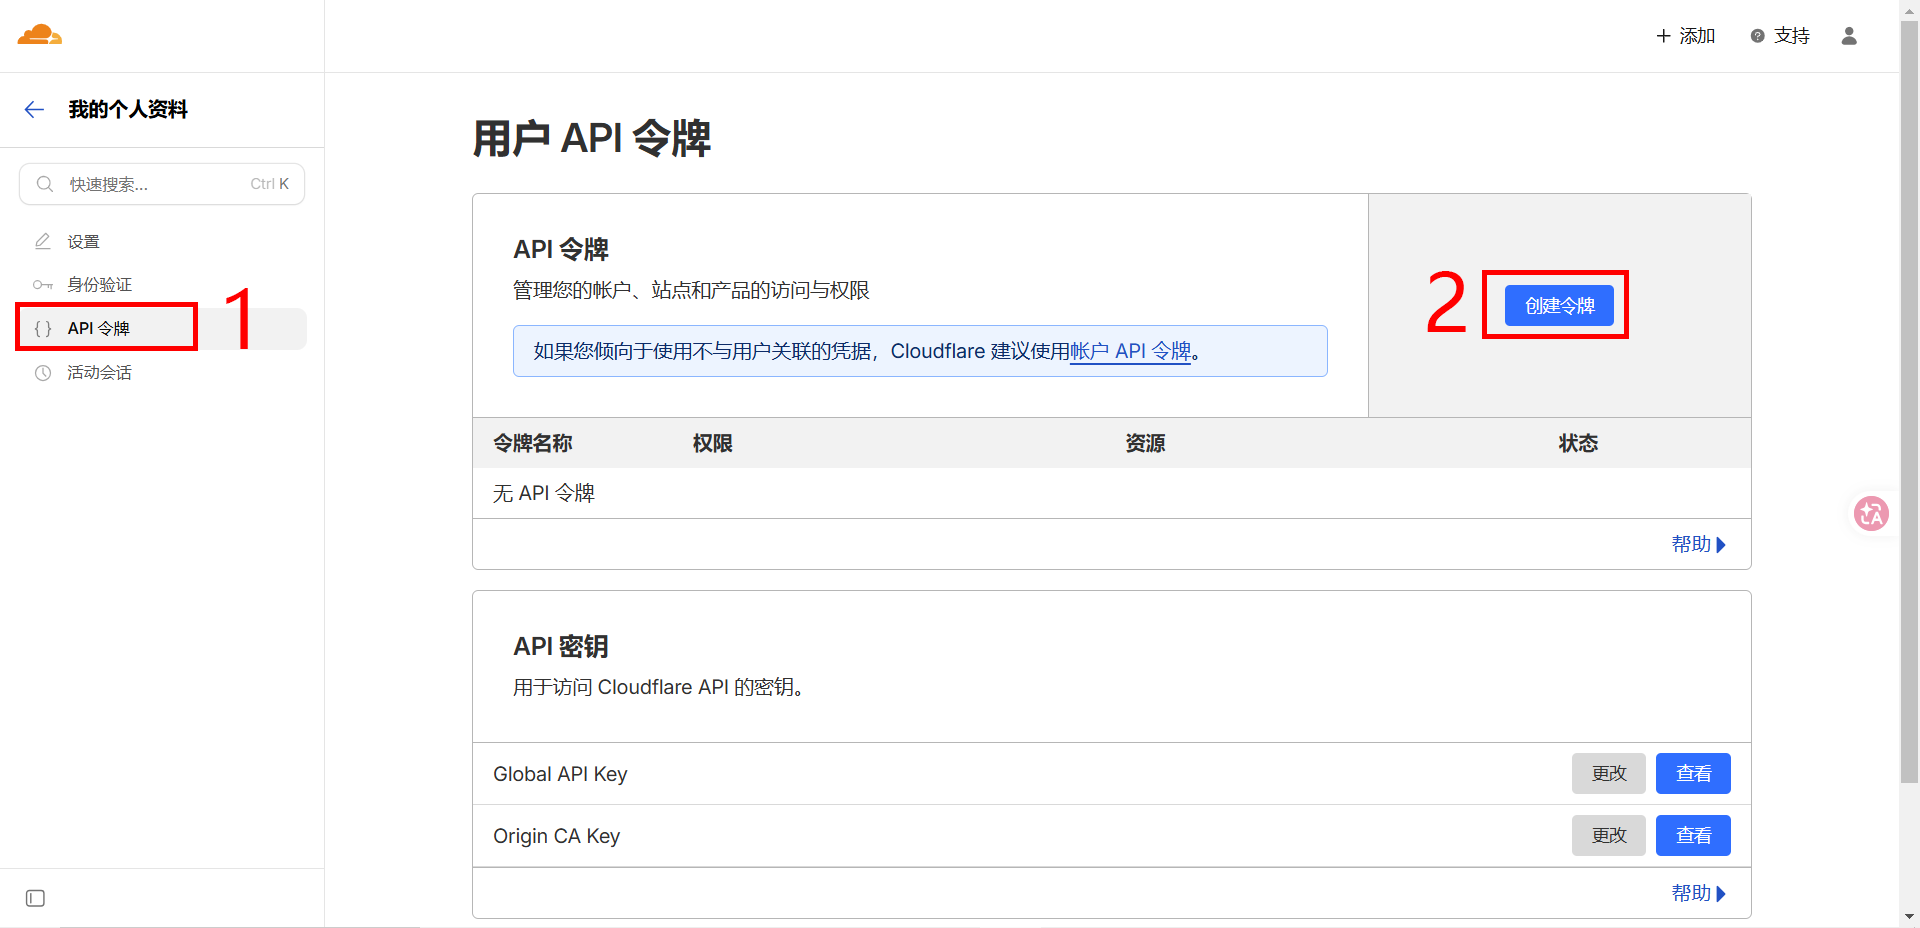This screenshot has height=928, width=1920.
Task: Focus the 快速搜索 input field
Action: tap(162, 184)
